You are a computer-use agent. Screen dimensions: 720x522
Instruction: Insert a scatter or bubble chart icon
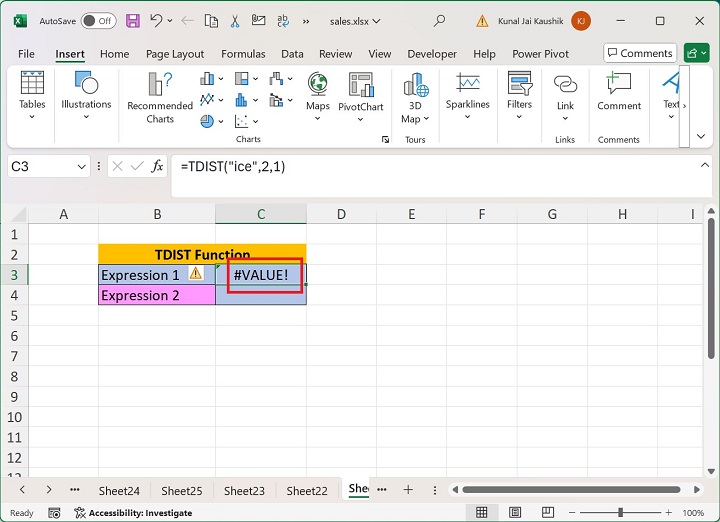click(242, 121)
